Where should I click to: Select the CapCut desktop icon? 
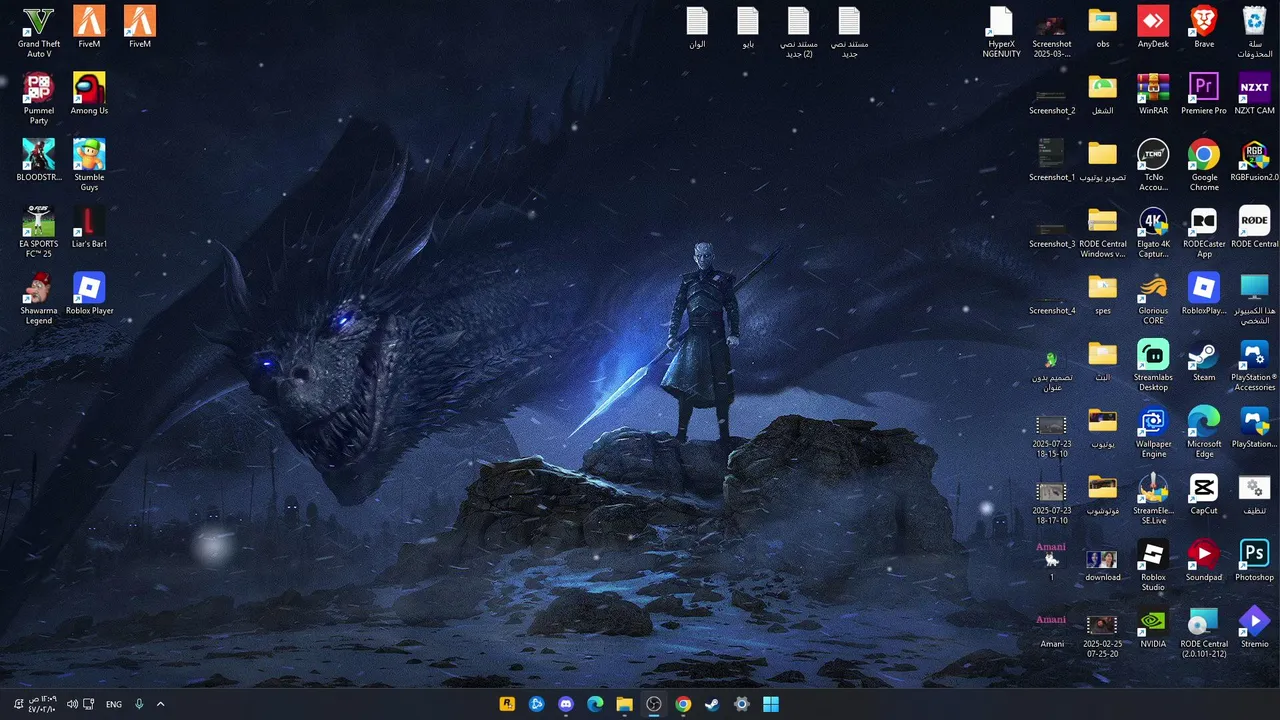click(x=1204, y=494)
